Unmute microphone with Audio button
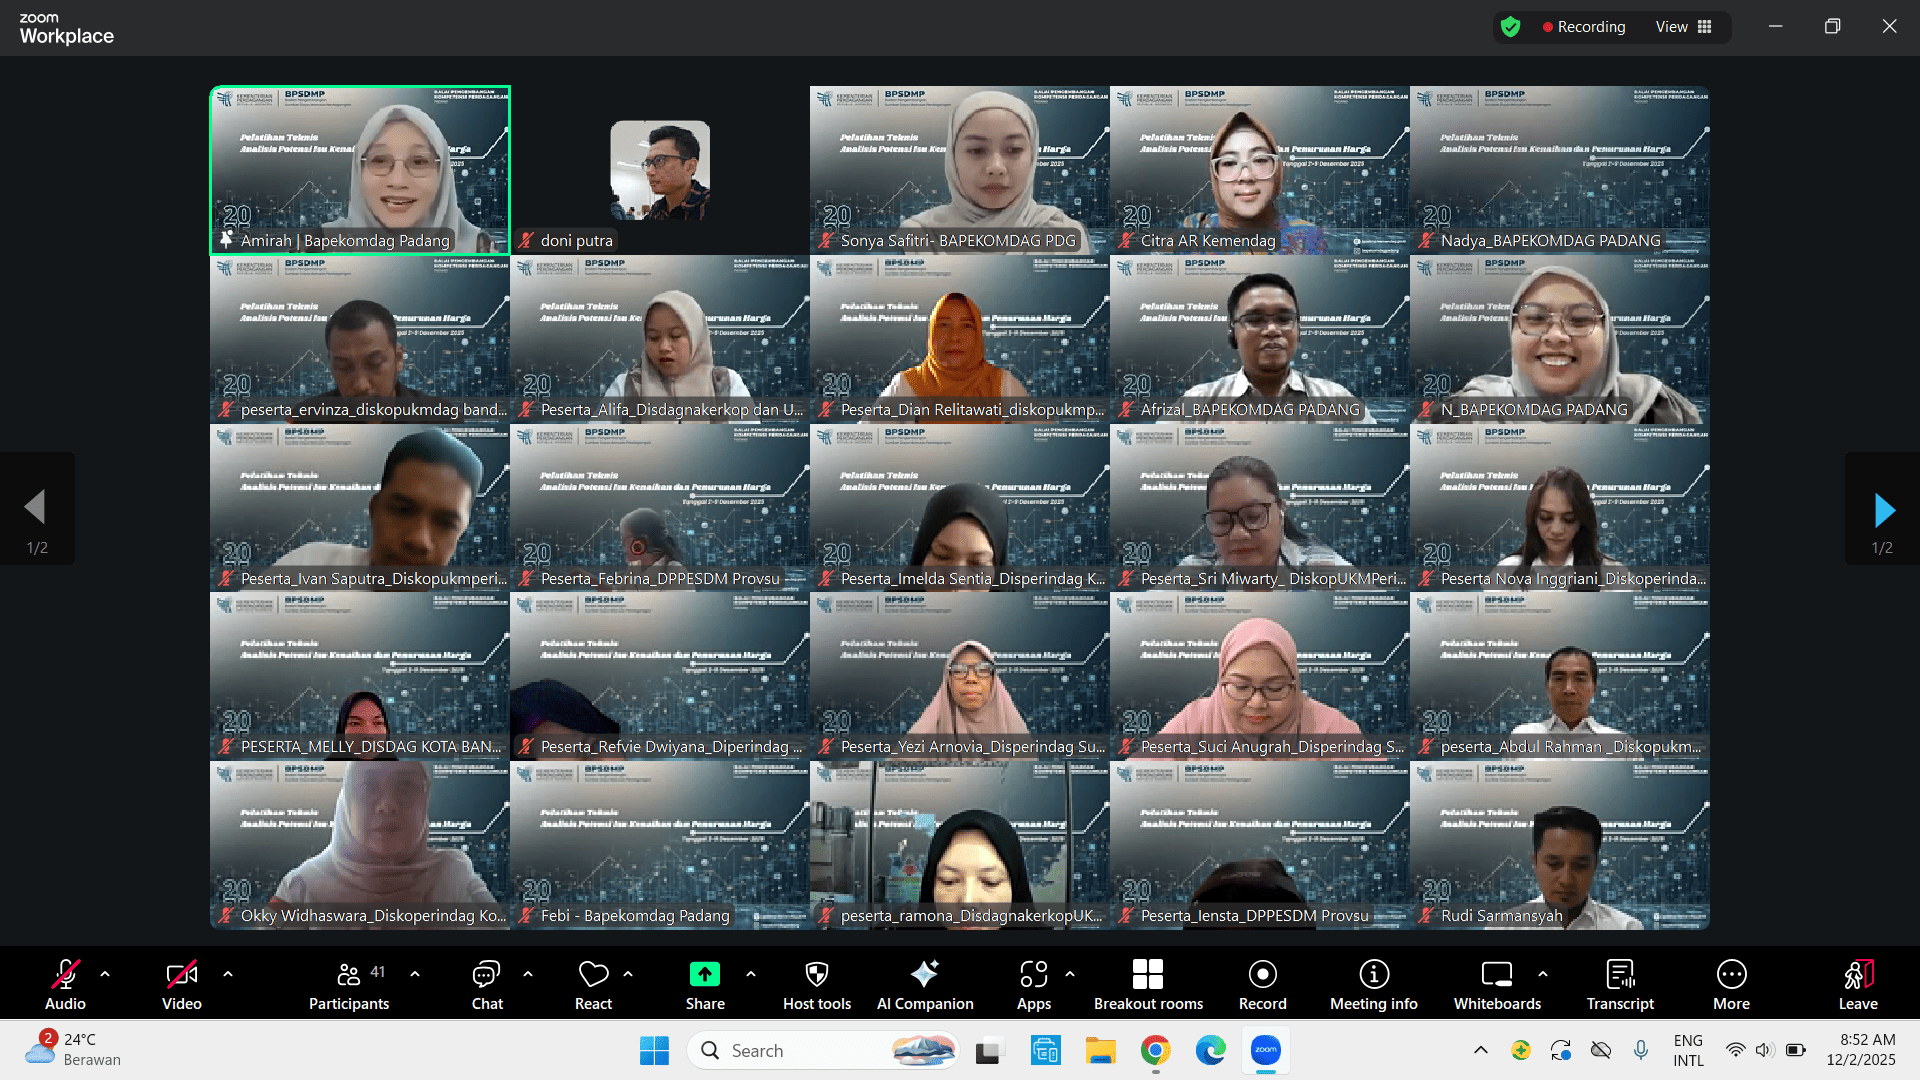The image size is (1920, 1080). pos(65,985)
